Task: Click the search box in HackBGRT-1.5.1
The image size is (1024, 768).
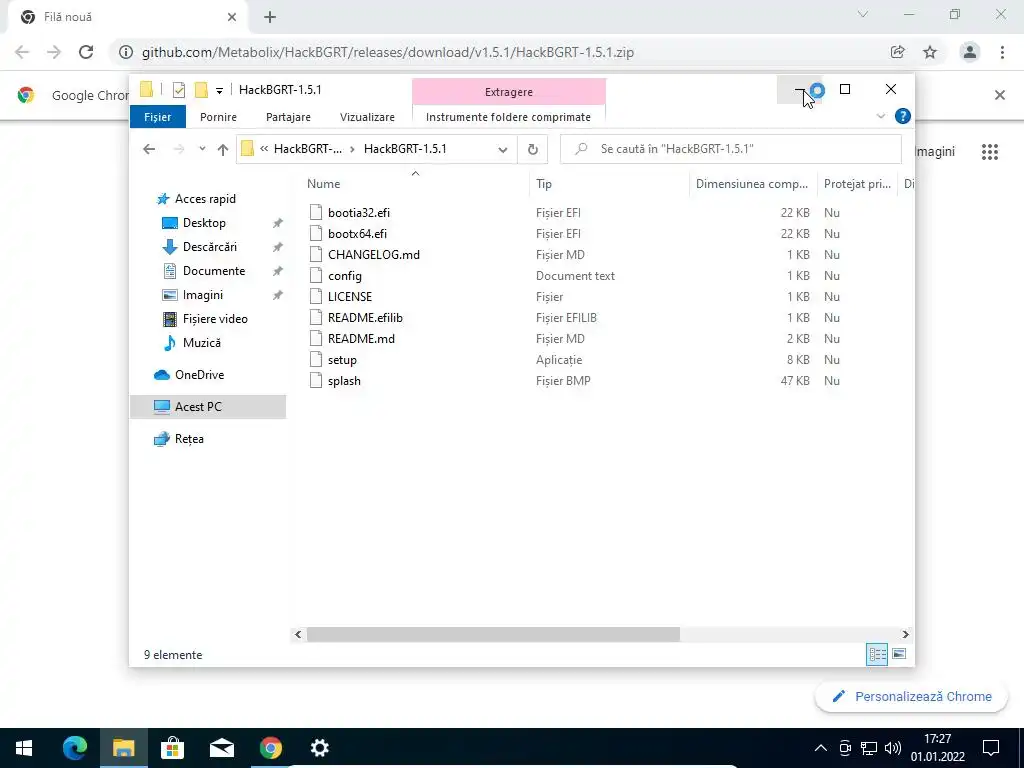Action: [x=731, y=149]
